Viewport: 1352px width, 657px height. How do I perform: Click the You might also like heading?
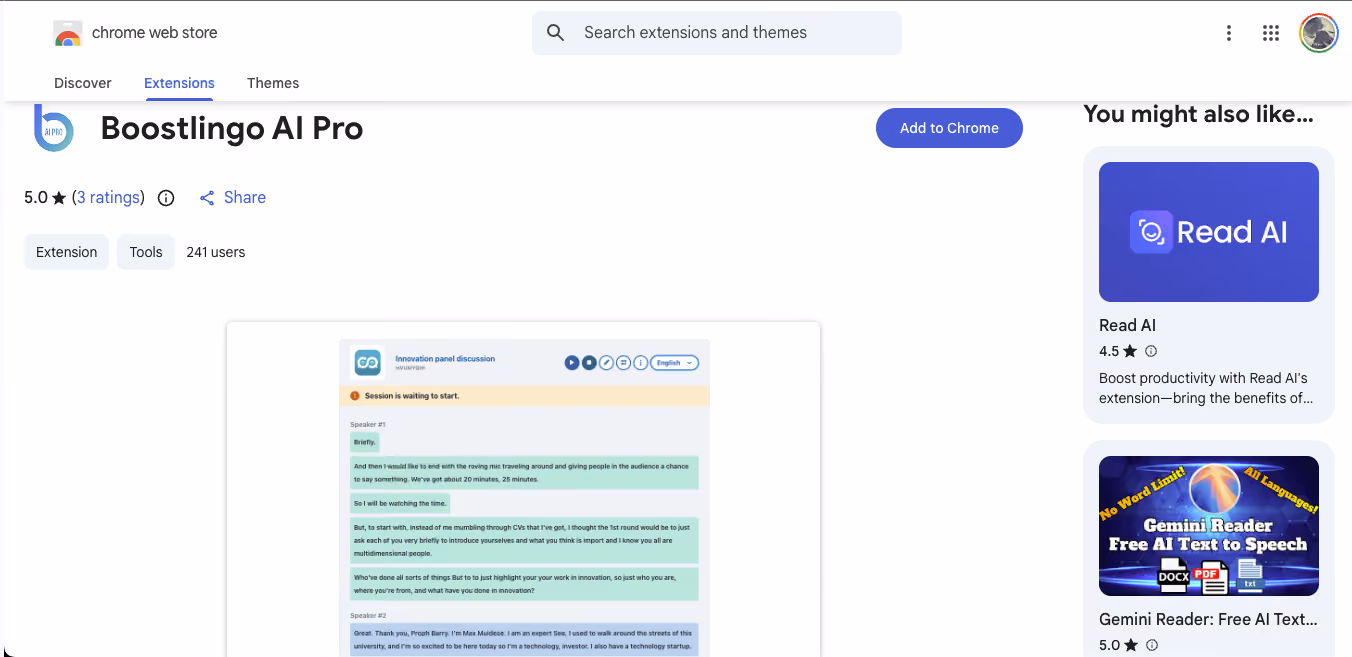click(x=1198, y=114)
